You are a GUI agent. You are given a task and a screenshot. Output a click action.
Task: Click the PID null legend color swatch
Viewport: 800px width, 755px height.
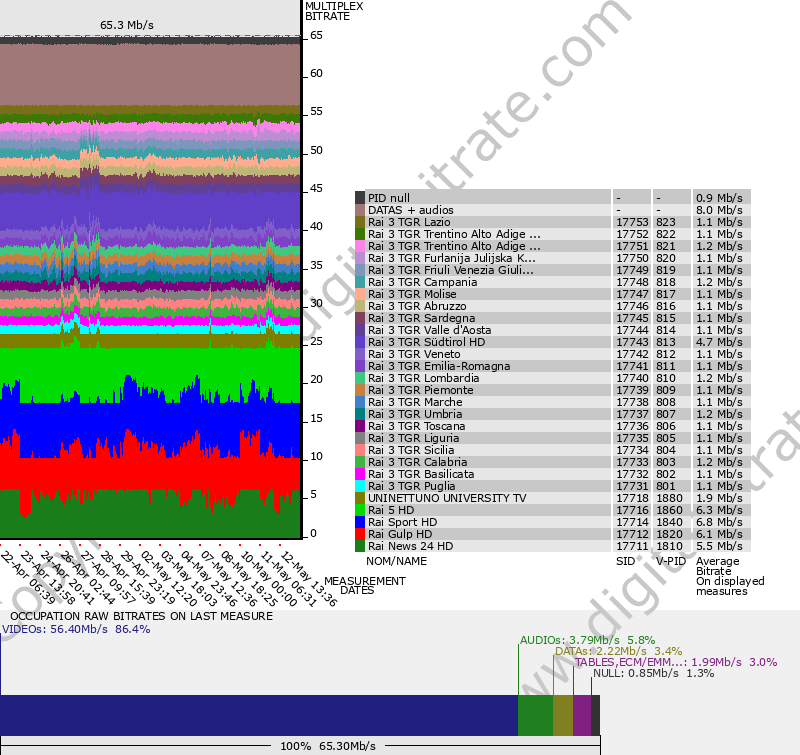tap(360, 198)
